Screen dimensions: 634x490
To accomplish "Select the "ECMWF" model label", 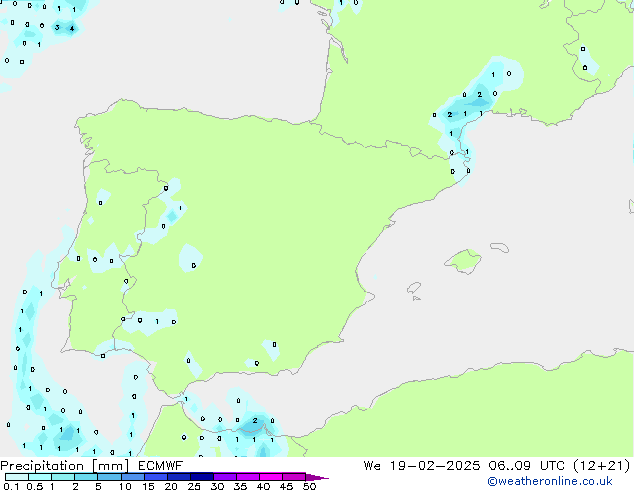I will (x=161, y=465).
